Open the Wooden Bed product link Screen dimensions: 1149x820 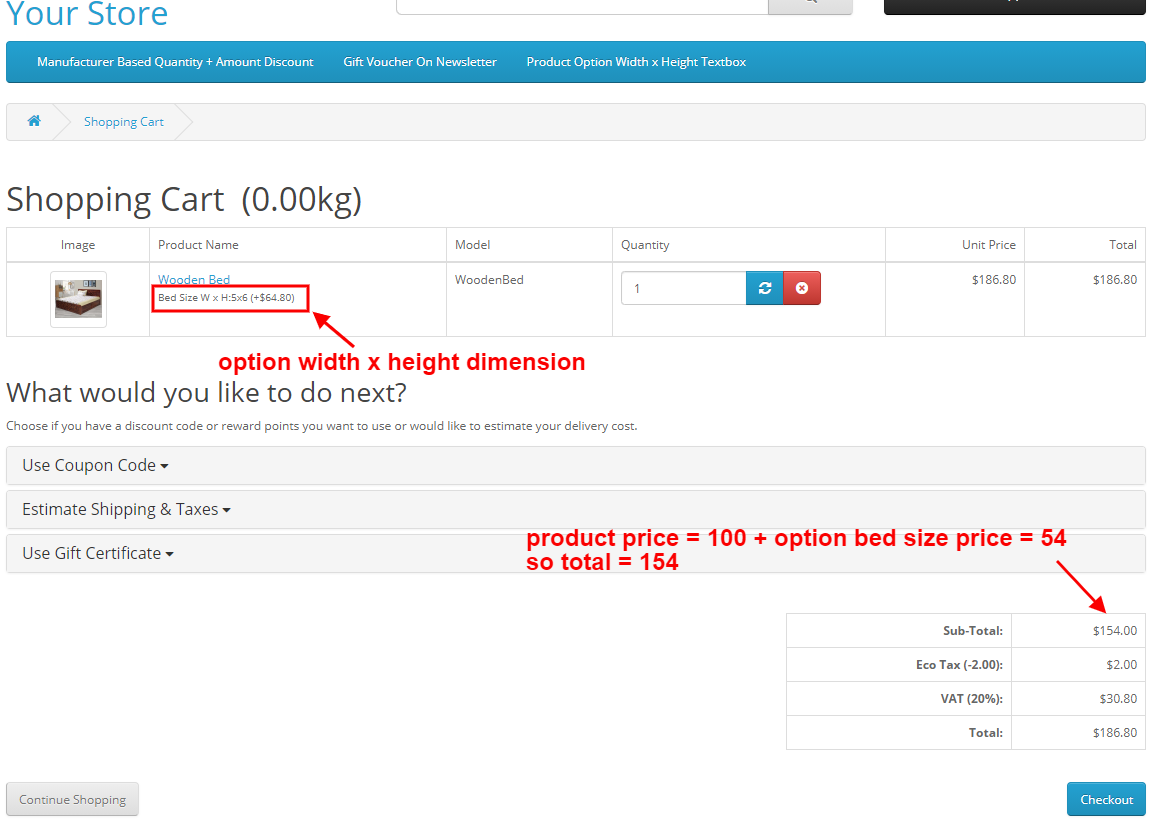click(x=194, y=280)
